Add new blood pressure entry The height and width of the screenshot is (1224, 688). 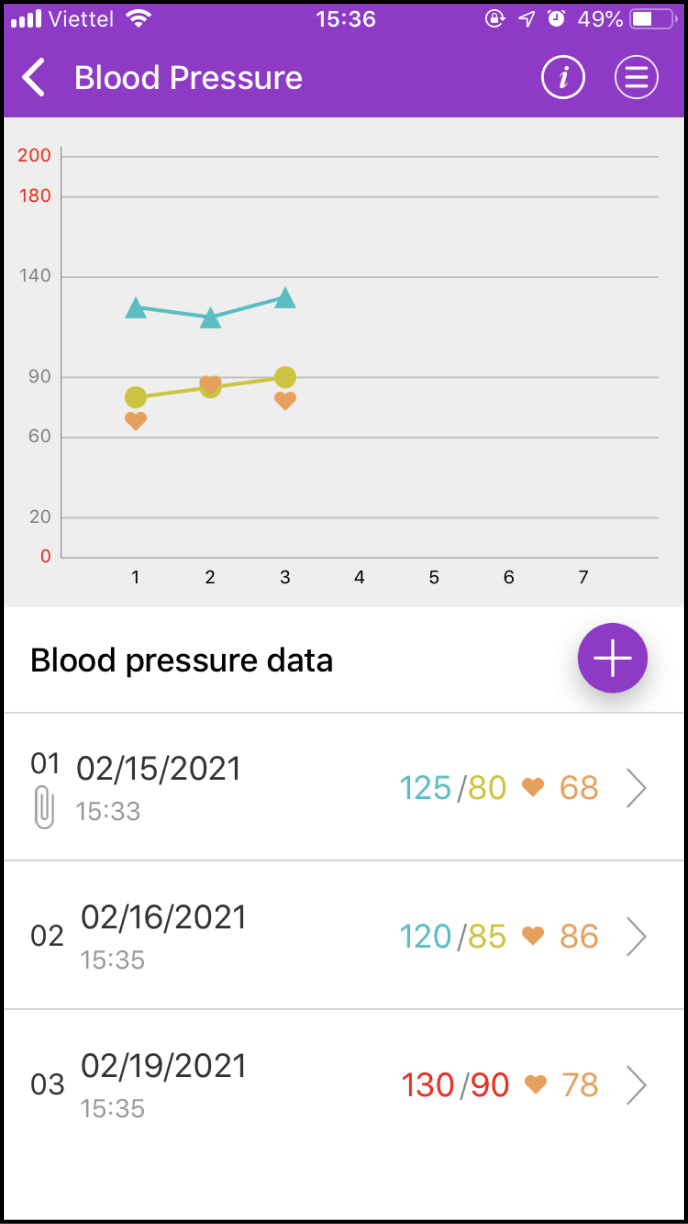612,658
